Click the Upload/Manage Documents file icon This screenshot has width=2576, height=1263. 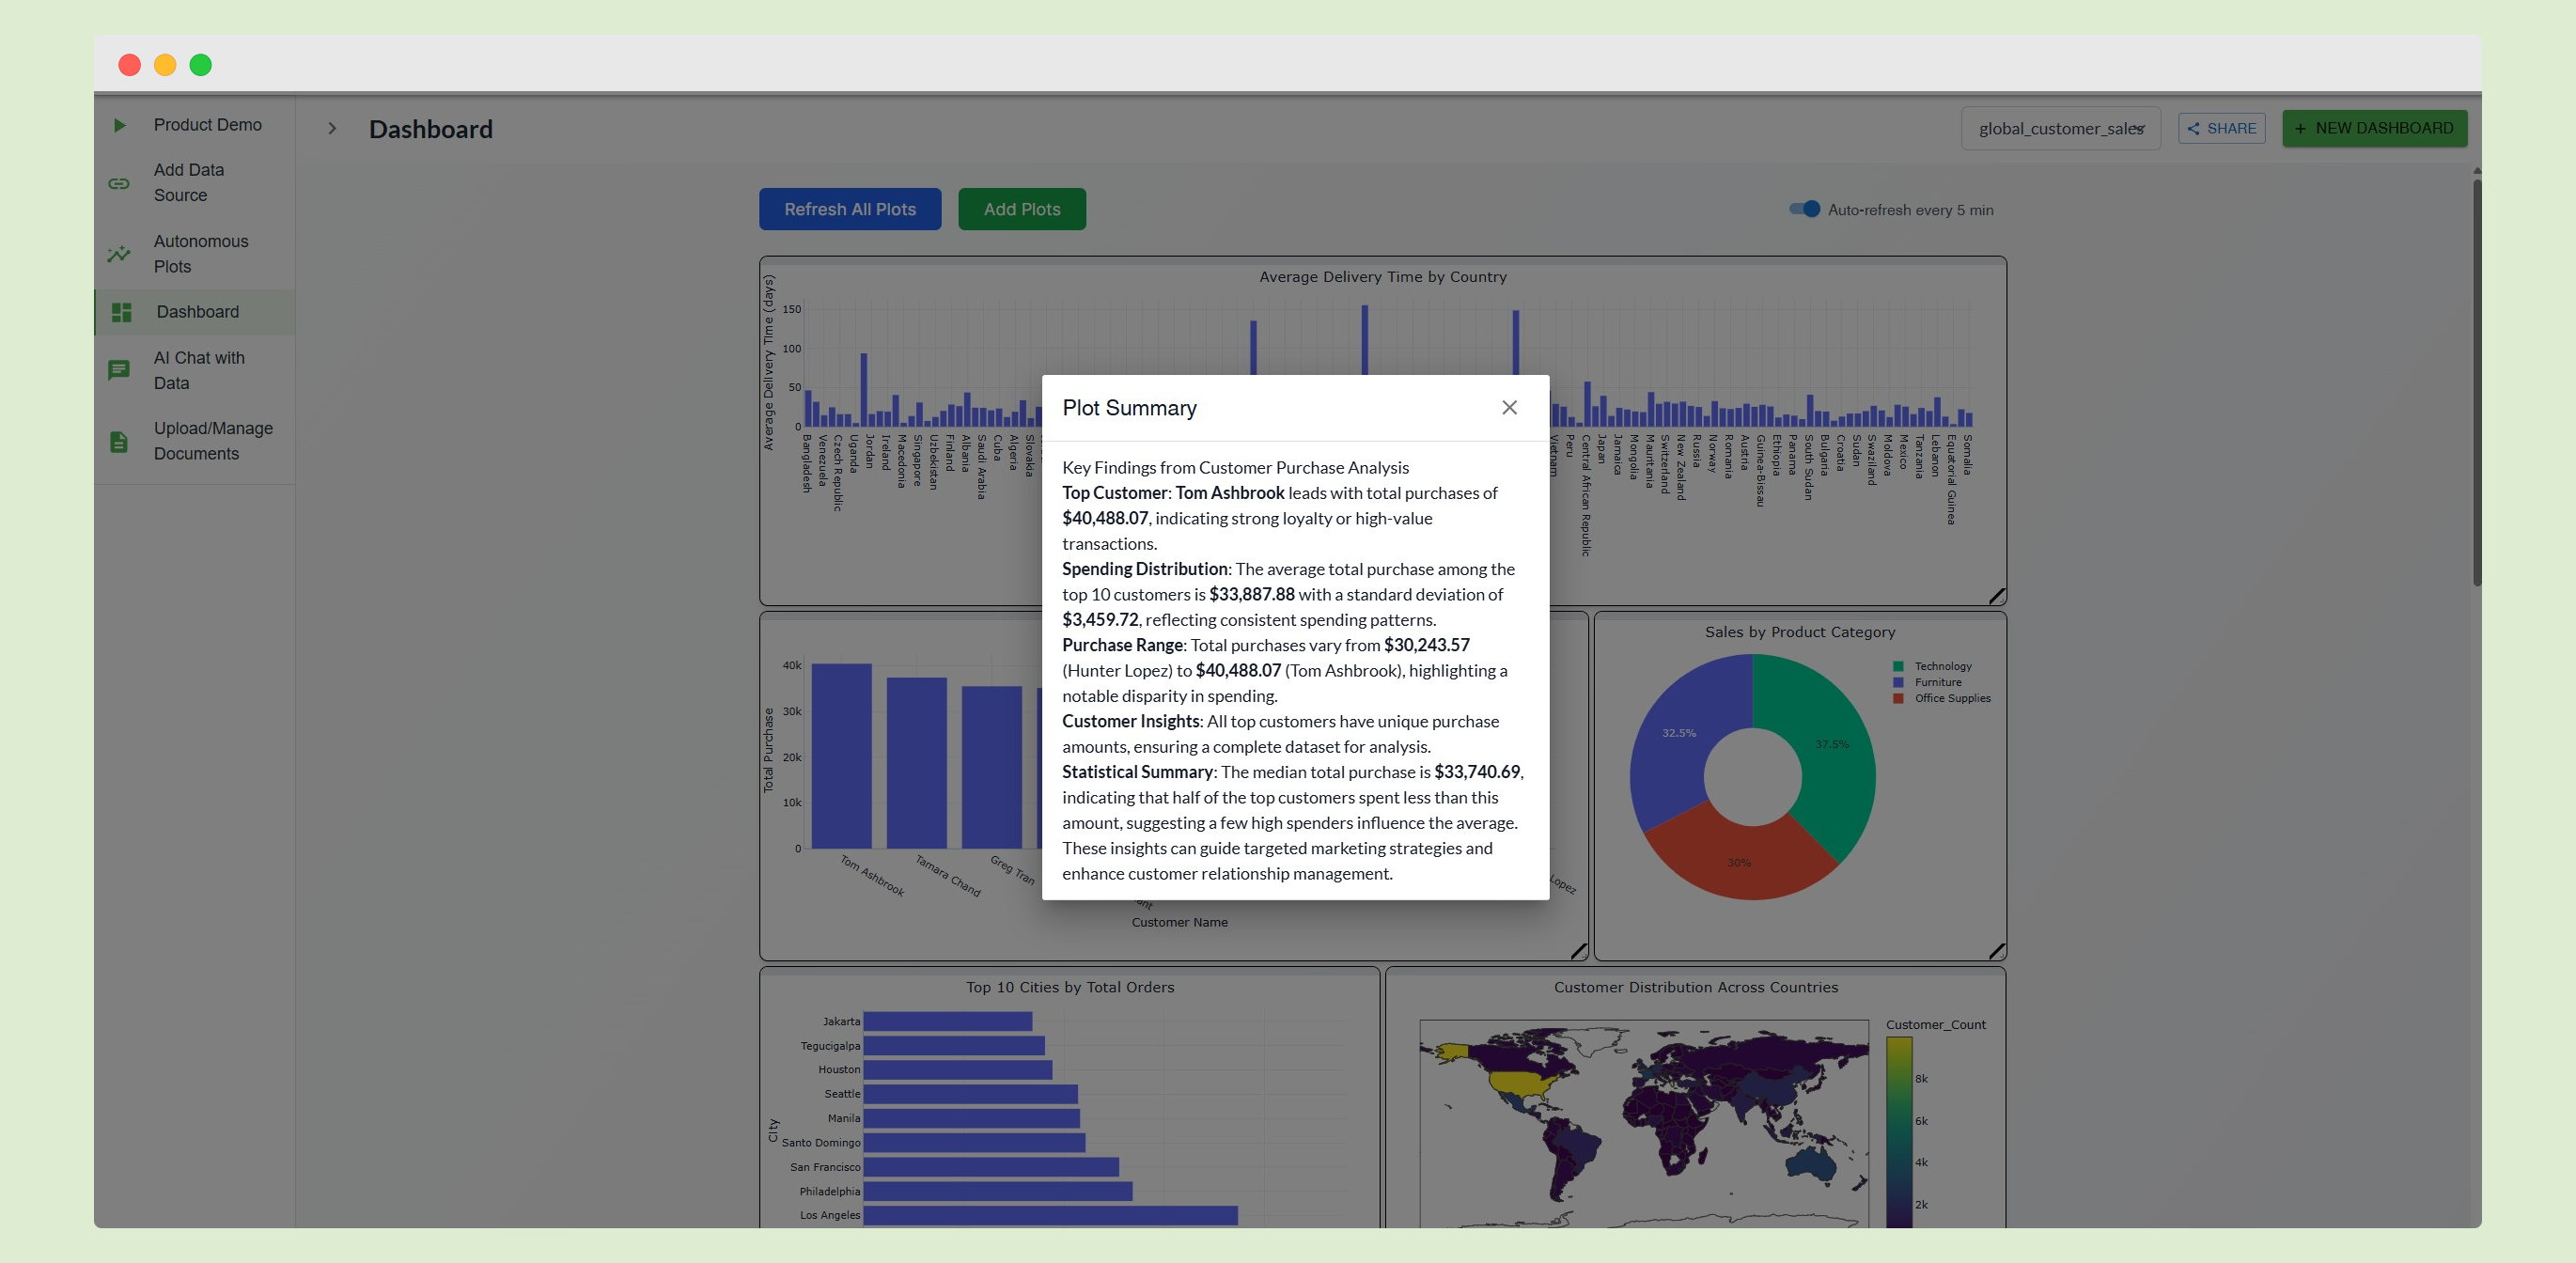(119, 441)
